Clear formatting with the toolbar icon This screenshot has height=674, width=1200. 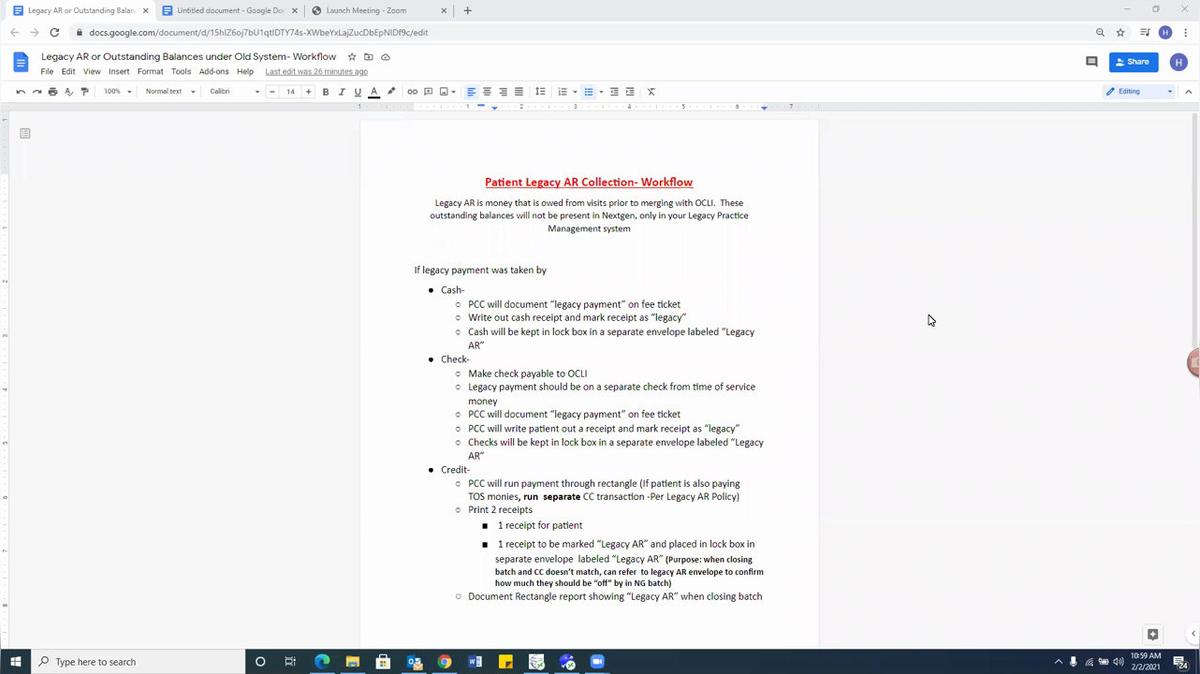pos(650,91)
